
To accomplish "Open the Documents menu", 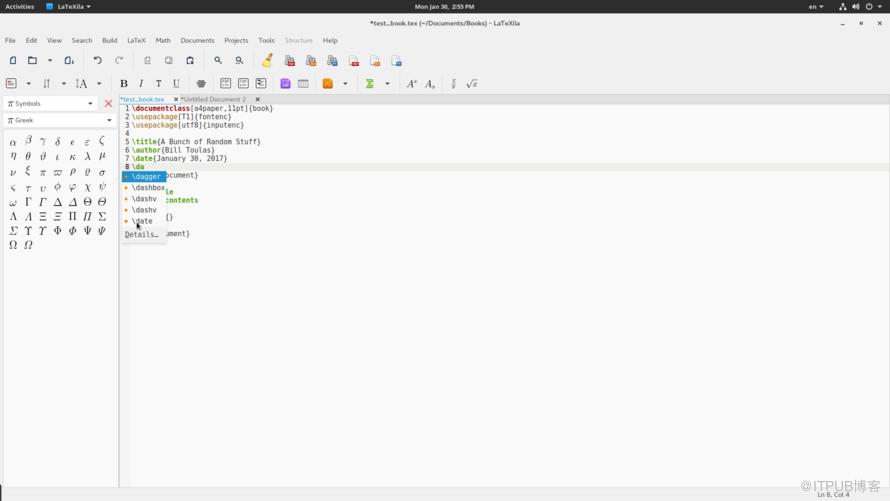I will [x=198, y=41].
